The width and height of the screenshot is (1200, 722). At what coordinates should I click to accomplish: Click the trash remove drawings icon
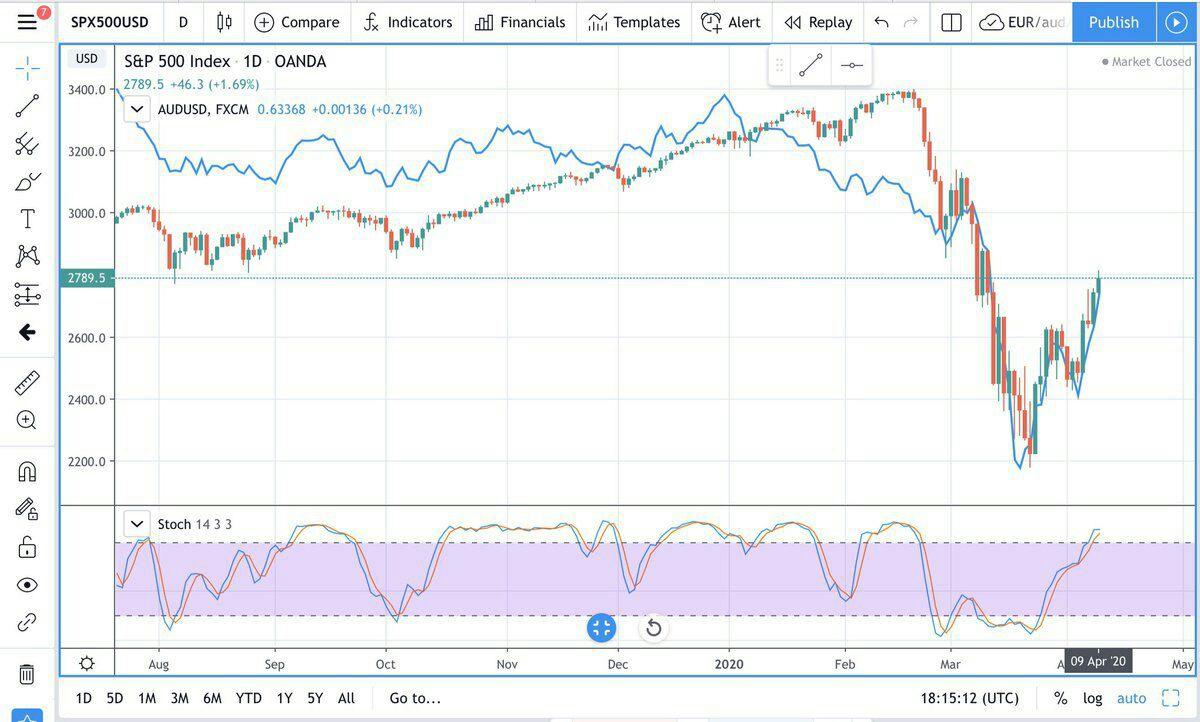27,674
